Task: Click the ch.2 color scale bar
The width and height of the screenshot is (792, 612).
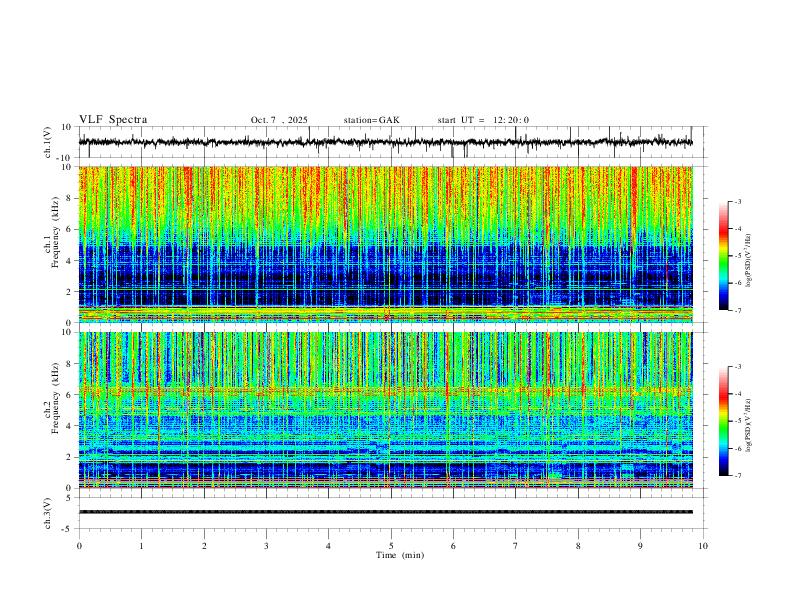Action: 724,421
